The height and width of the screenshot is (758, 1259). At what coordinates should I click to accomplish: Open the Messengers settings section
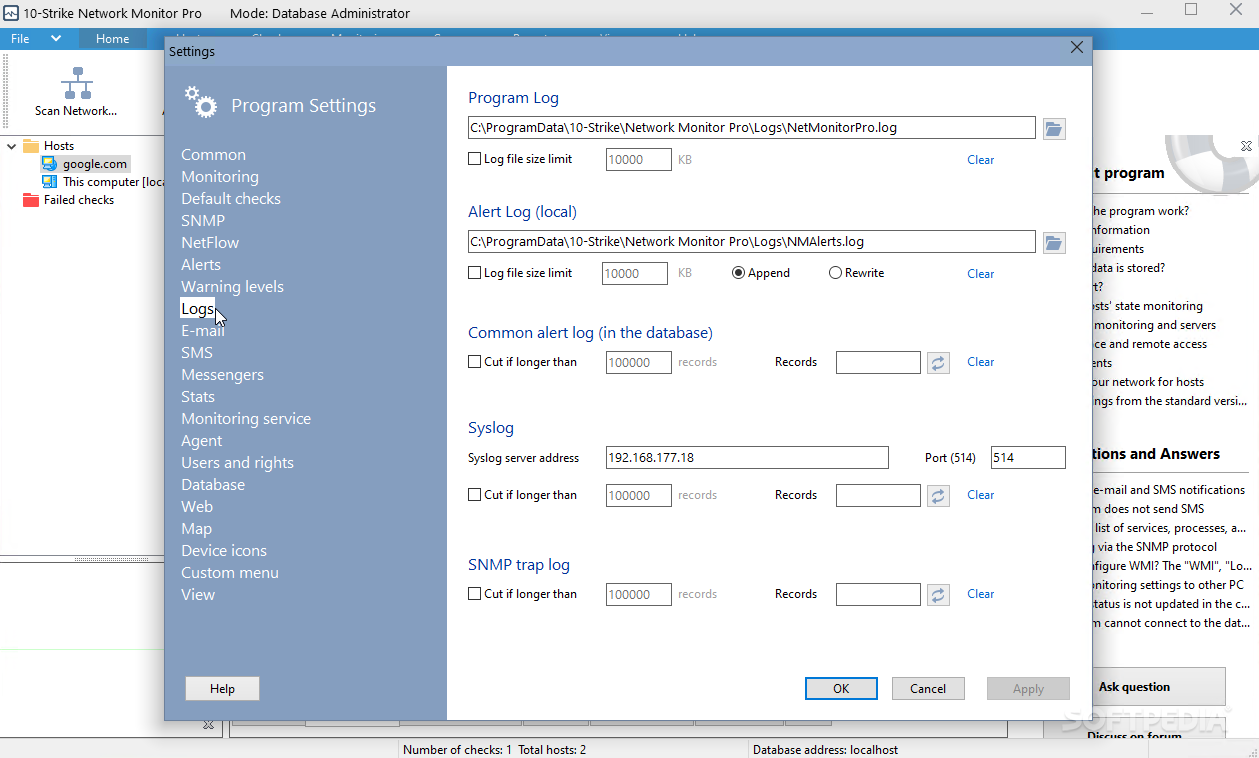click(x=222, y=375)
